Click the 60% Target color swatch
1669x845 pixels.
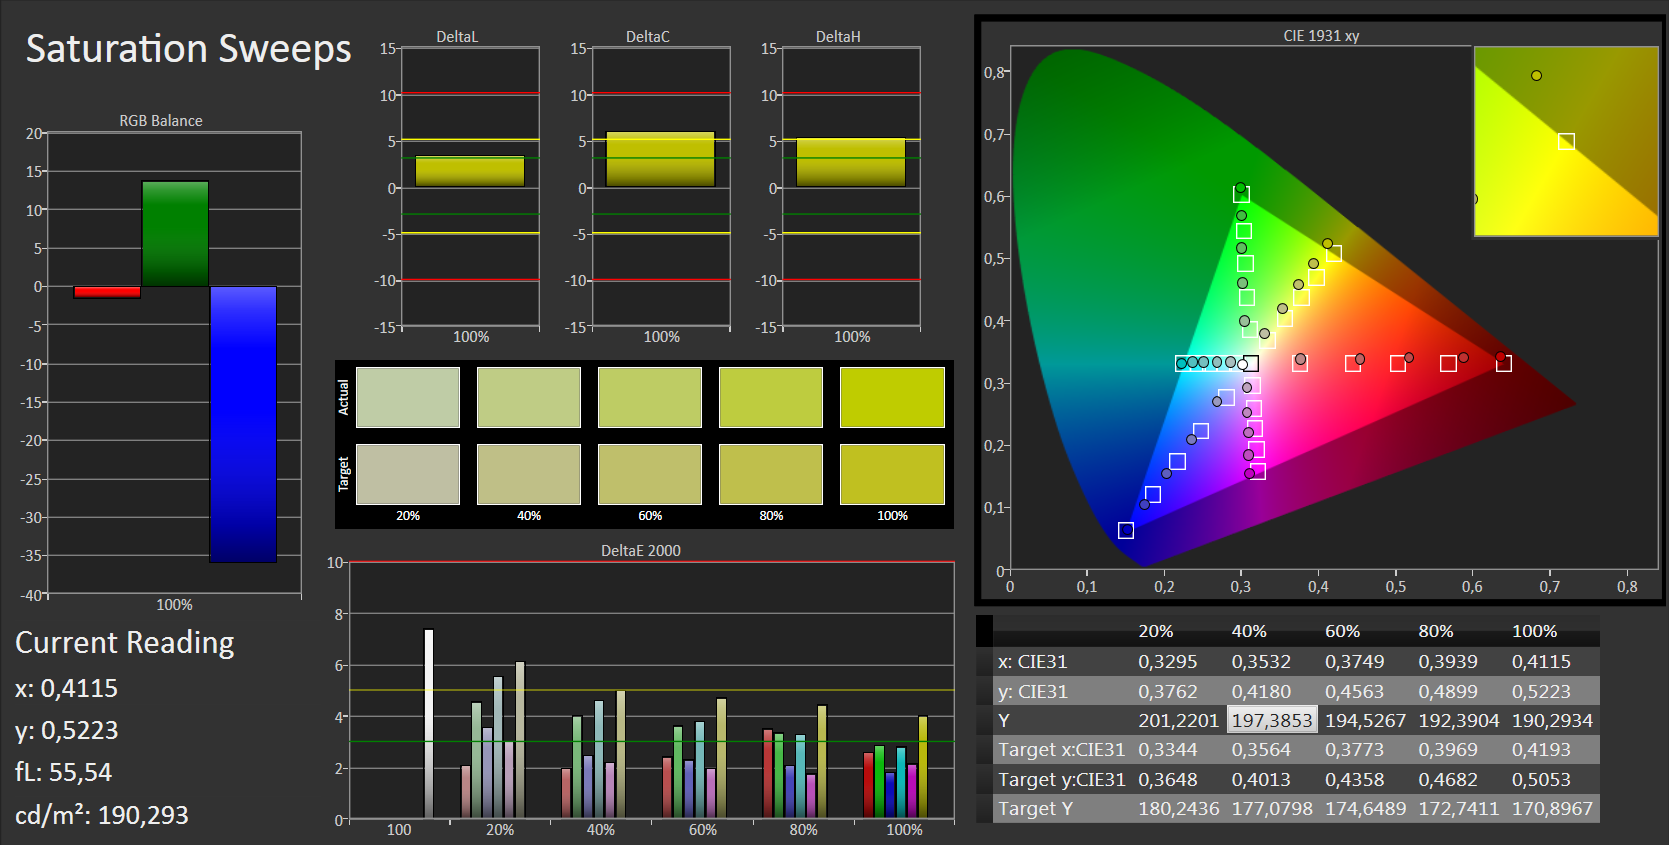(x=650, y=474)
